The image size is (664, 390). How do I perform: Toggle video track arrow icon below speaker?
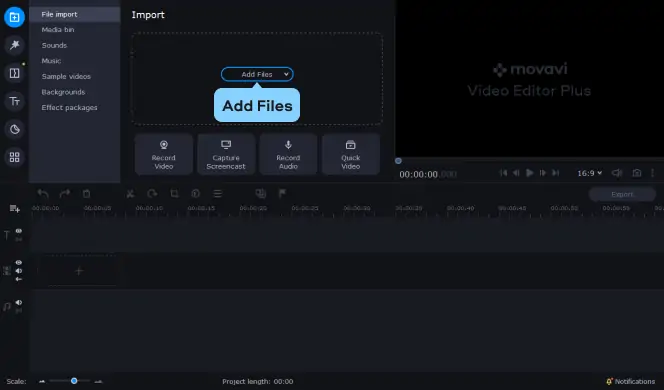click(19, 279)
